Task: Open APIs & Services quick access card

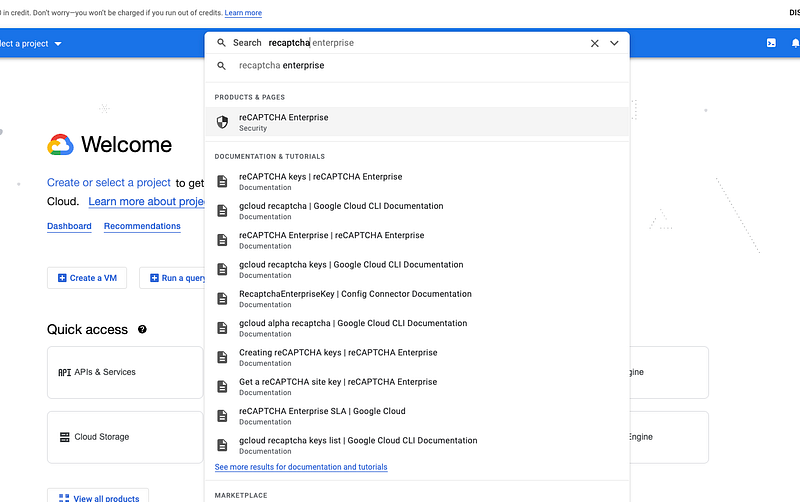Action: pyautogui.click(x=125, y=372)
